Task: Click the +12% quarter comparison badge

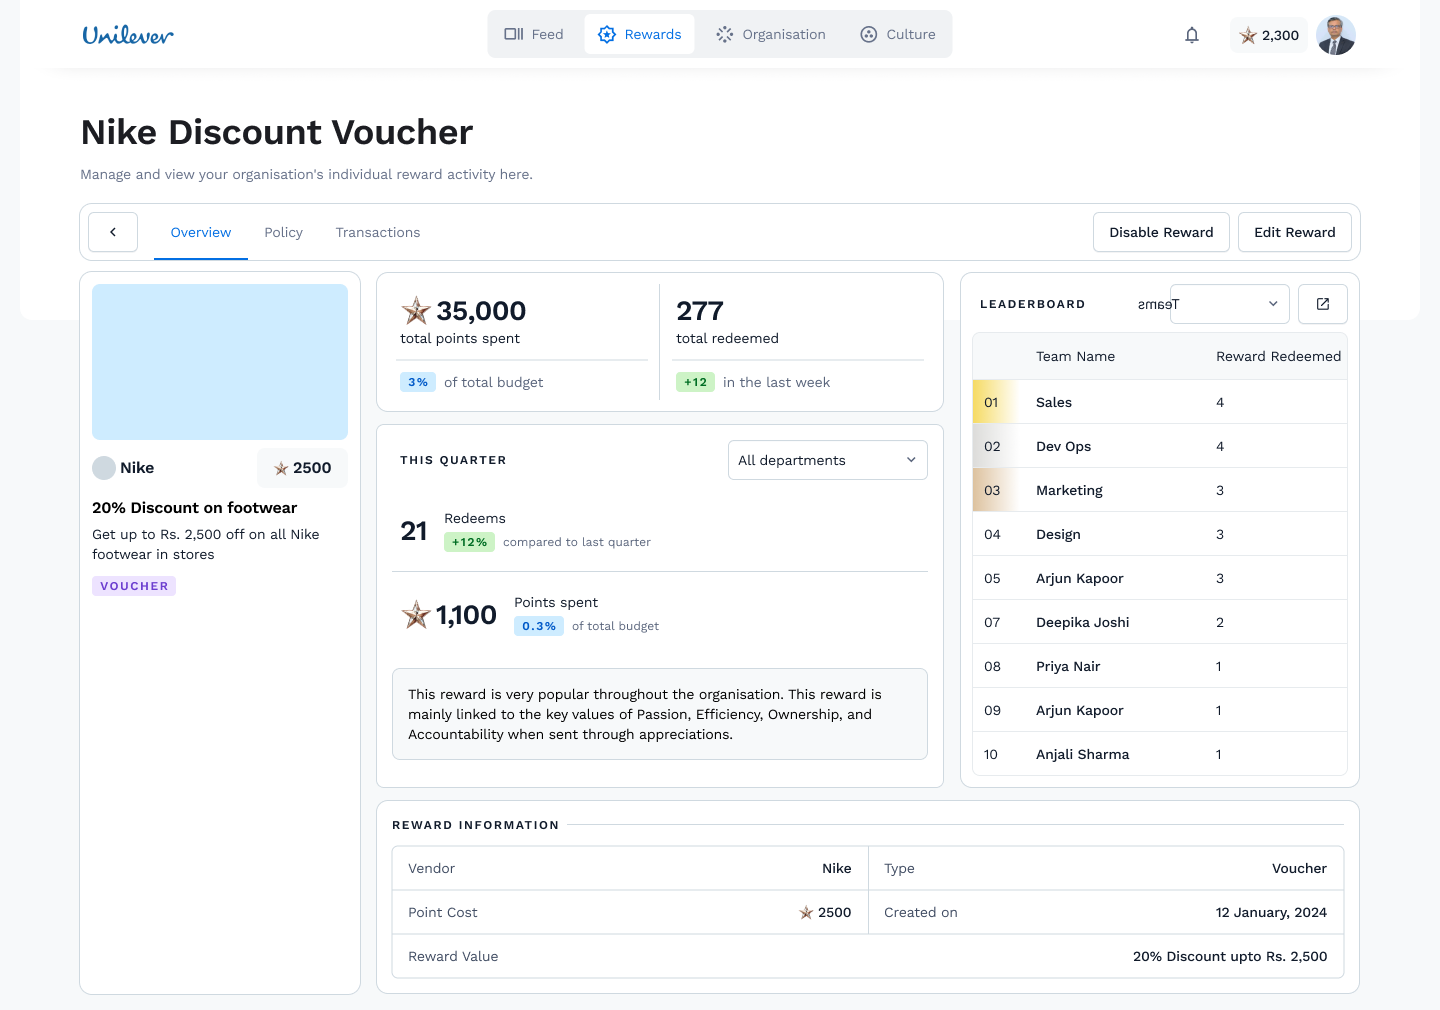Action: [x=469, y=542]
